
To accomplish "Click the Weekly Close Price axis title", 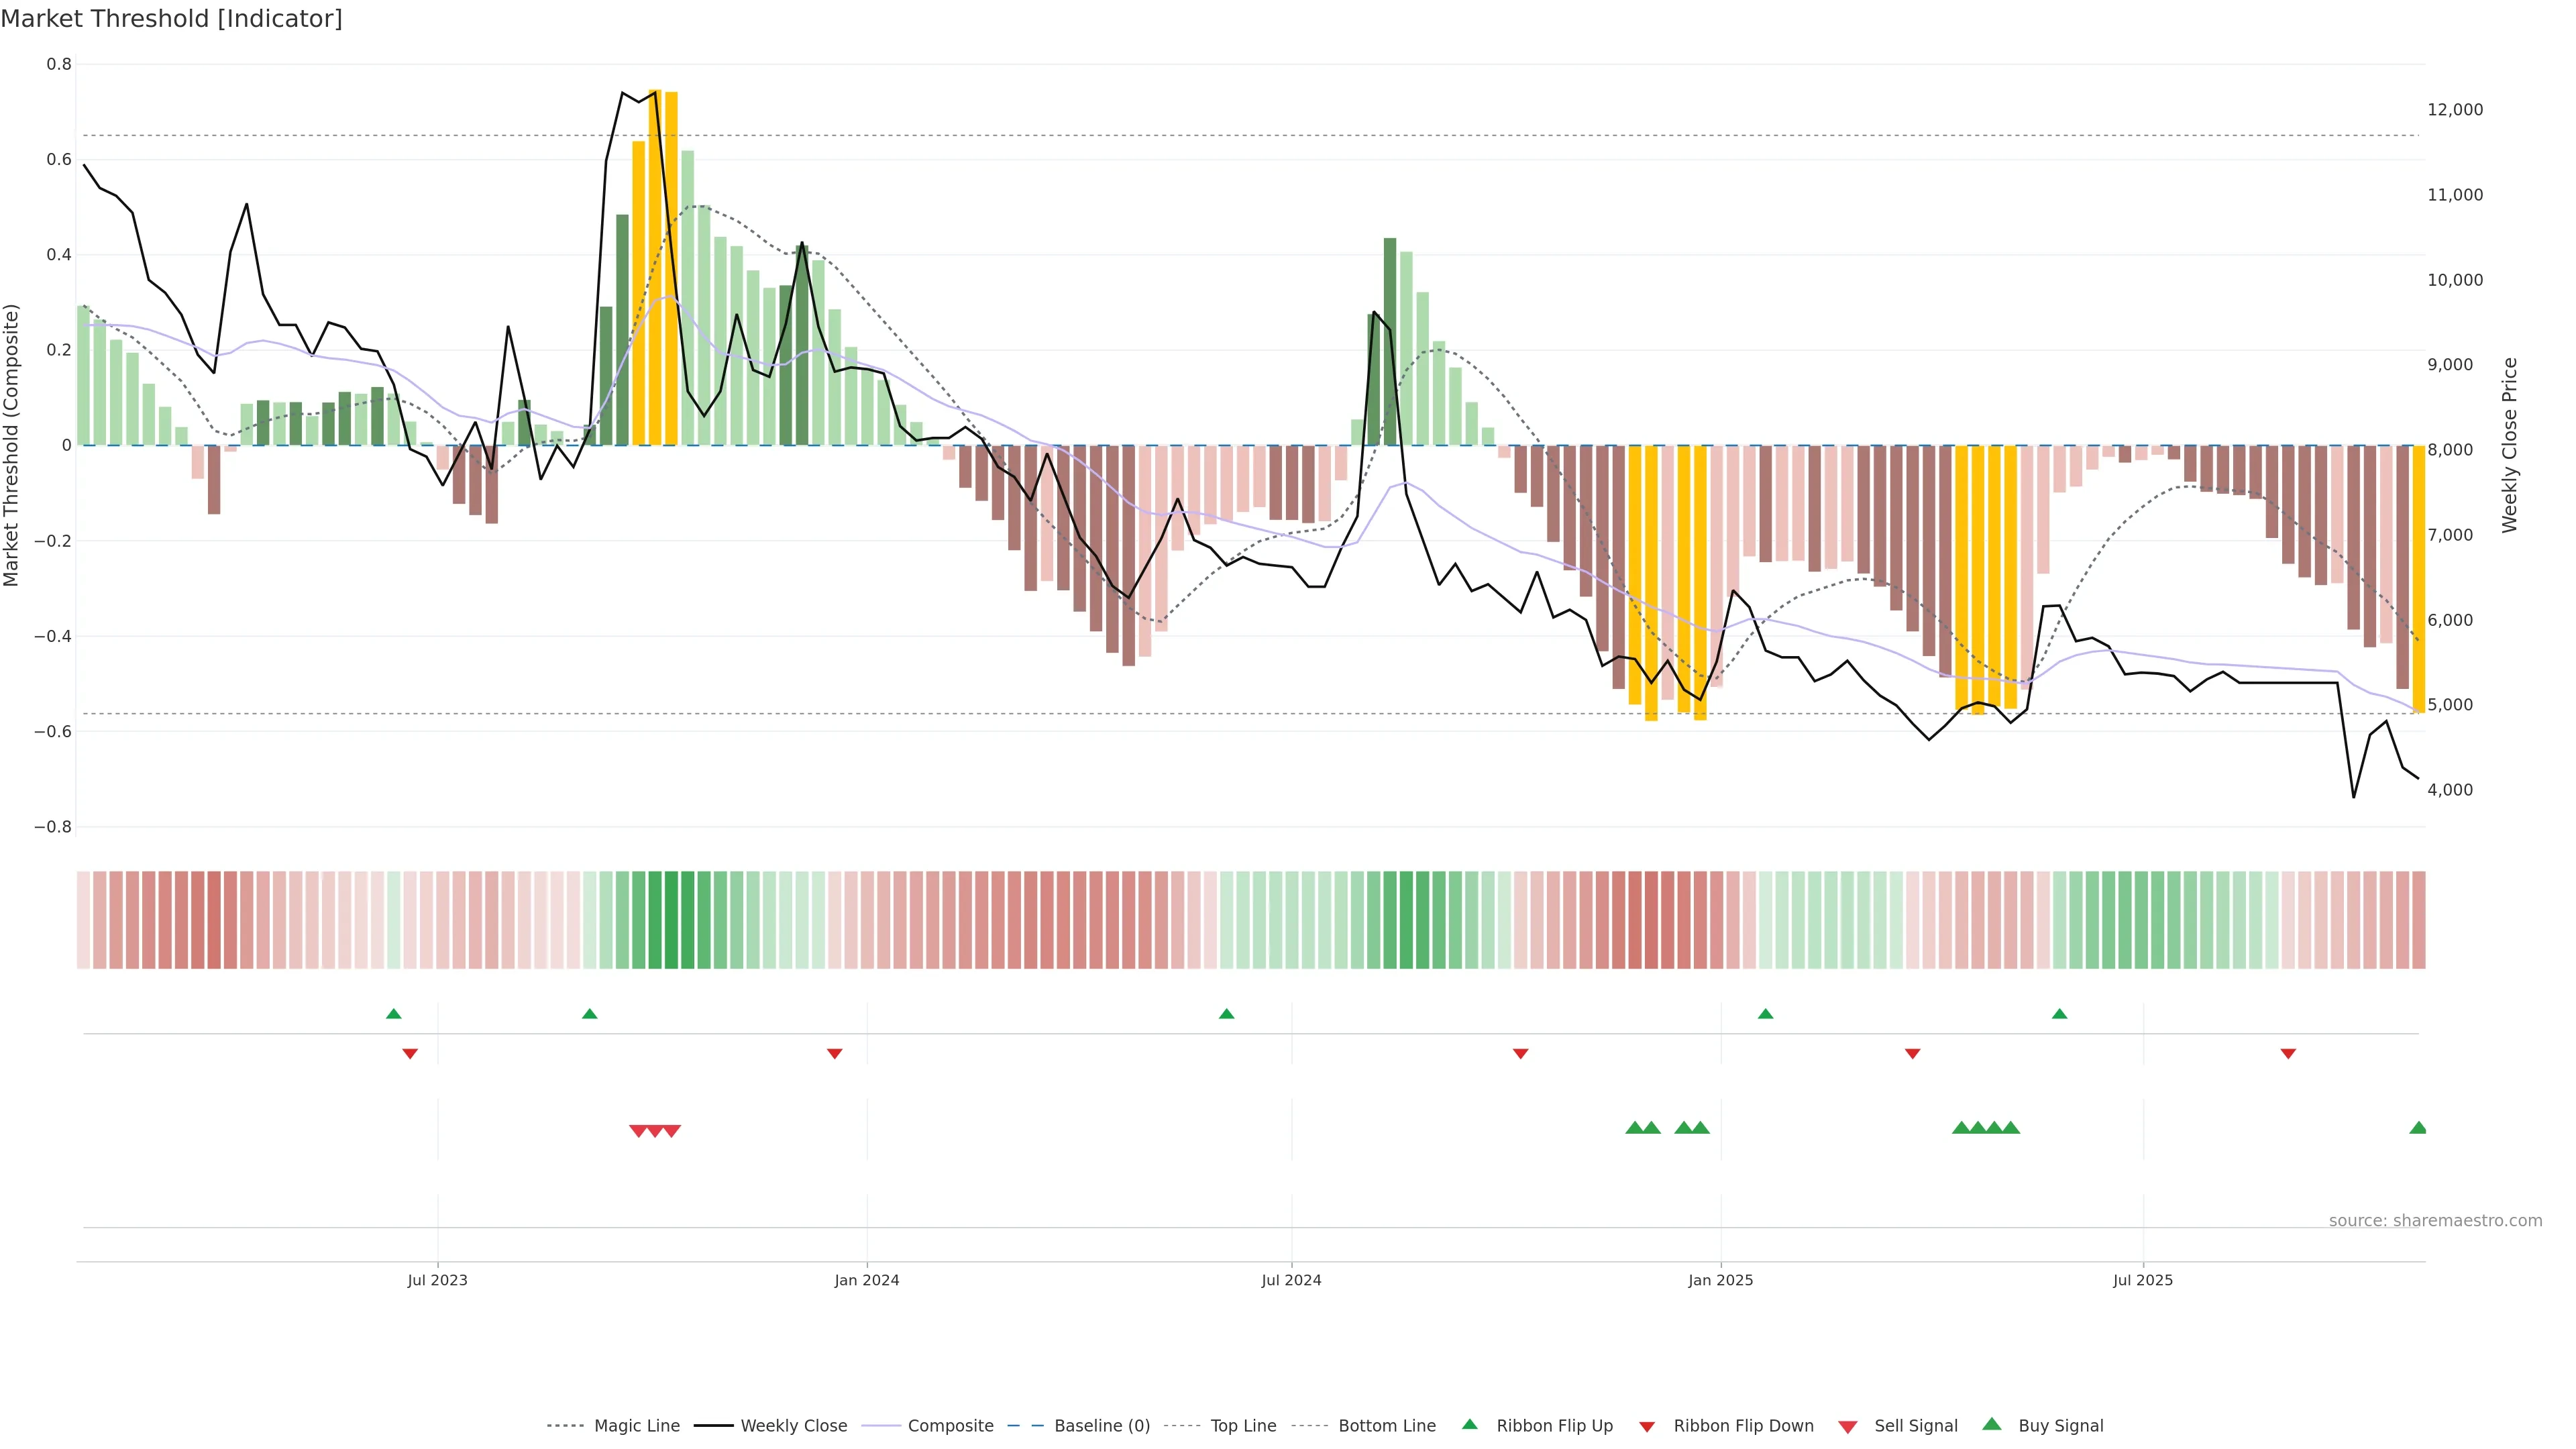I will (2510, 445).
